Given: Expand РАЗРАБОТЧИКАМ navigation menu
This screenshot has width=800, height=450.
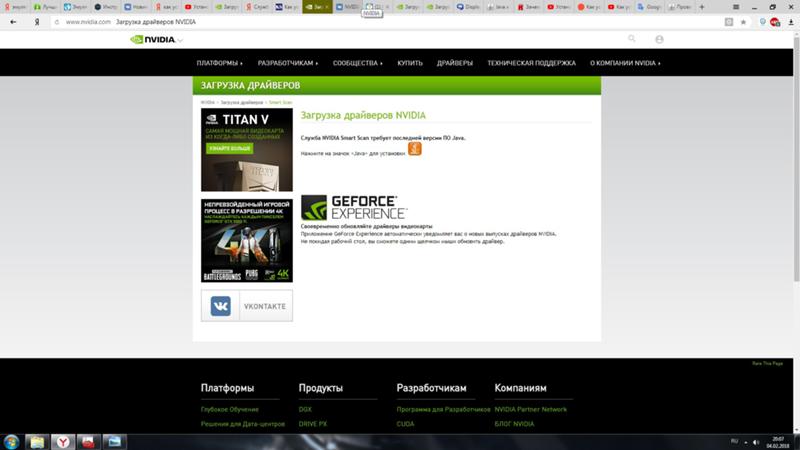Looking at the screenshot, I should coord(288,63).
